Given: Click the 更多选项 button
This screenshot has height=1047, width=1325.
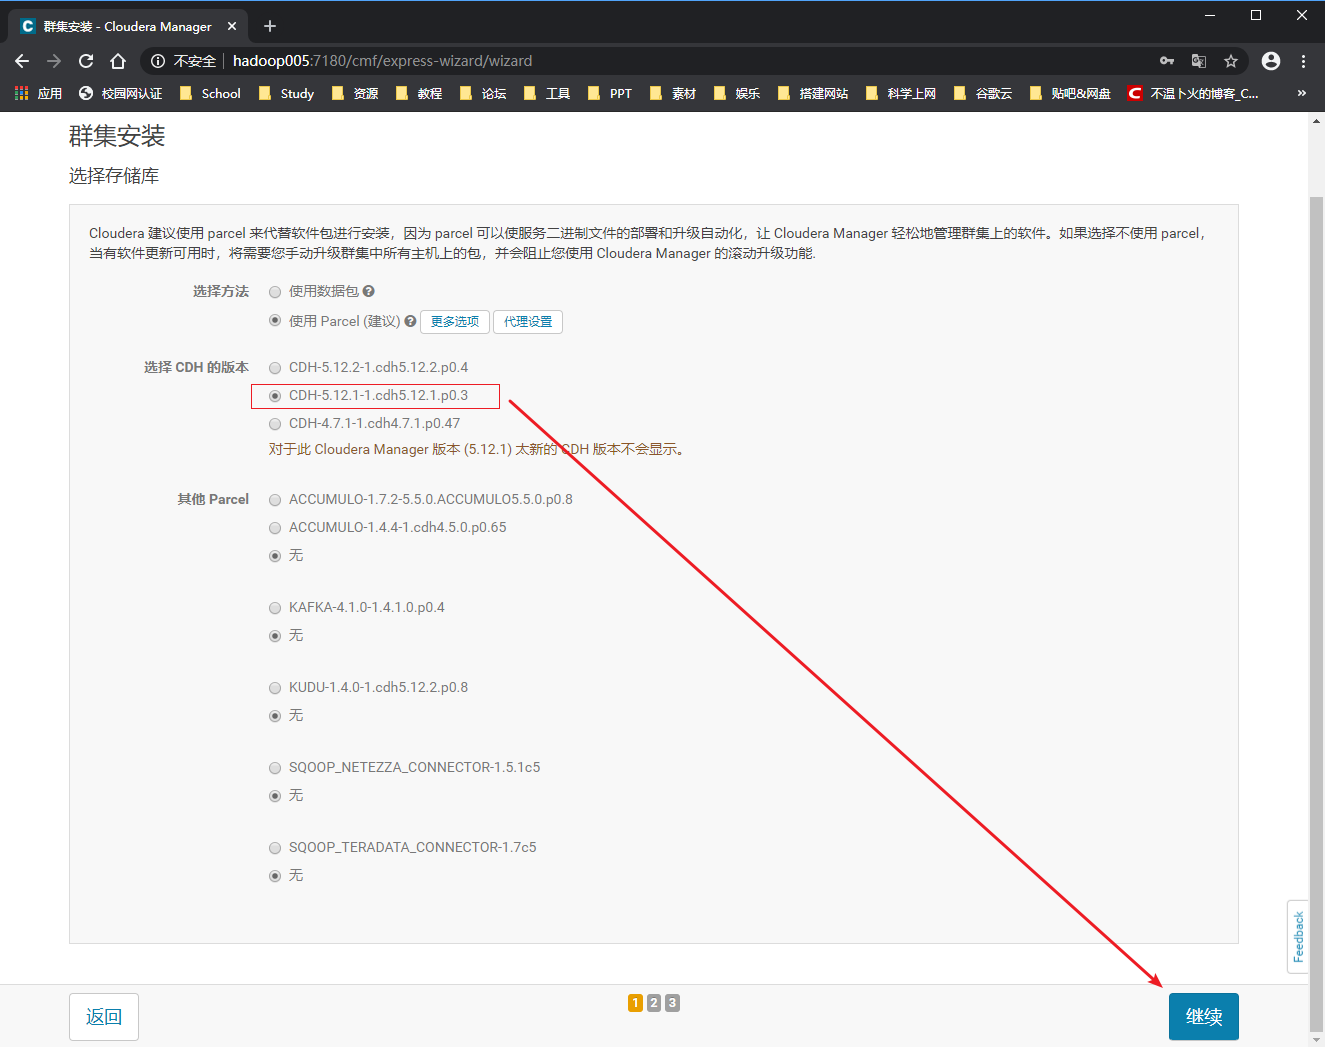Looking at the screenshot, I should [455, 321].
